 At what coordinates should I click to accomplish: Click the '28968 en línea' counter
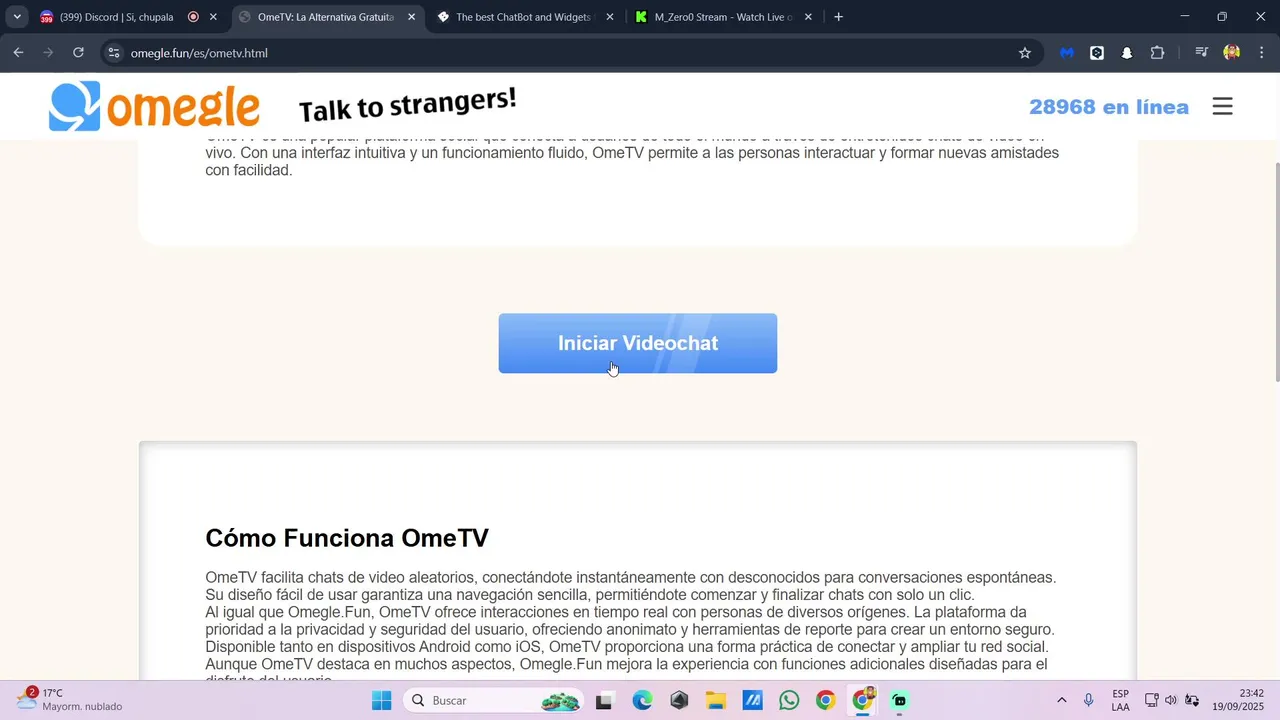[1109, 107]
